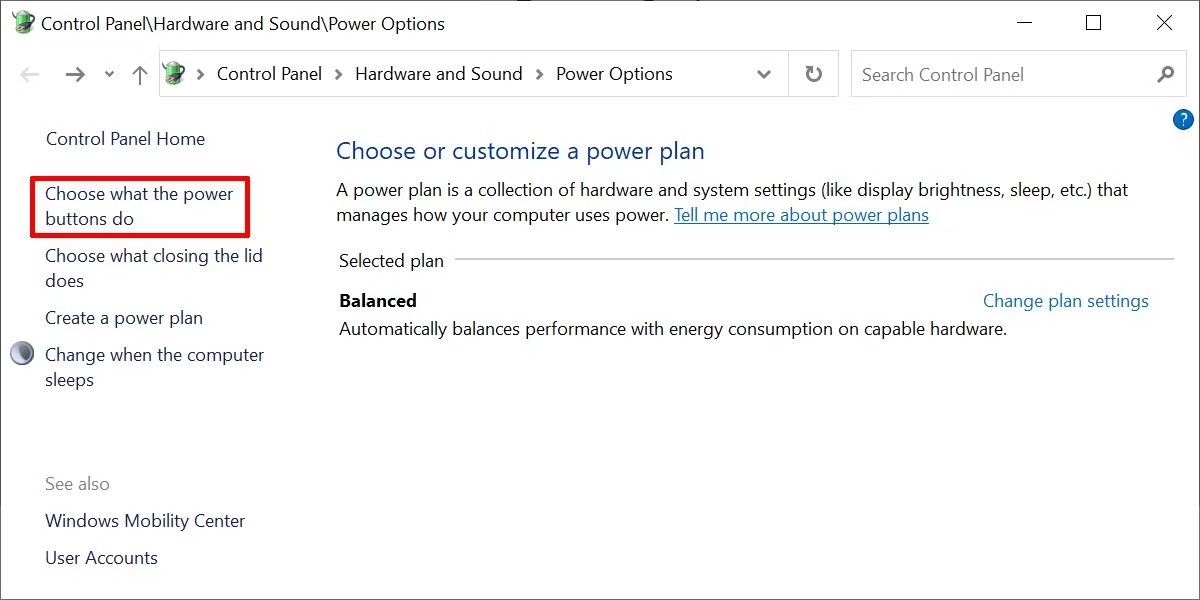This screenshot has width=1200, height=600.
Task: Go up one level with the Up arrow
Action: [x=140, y=74]
